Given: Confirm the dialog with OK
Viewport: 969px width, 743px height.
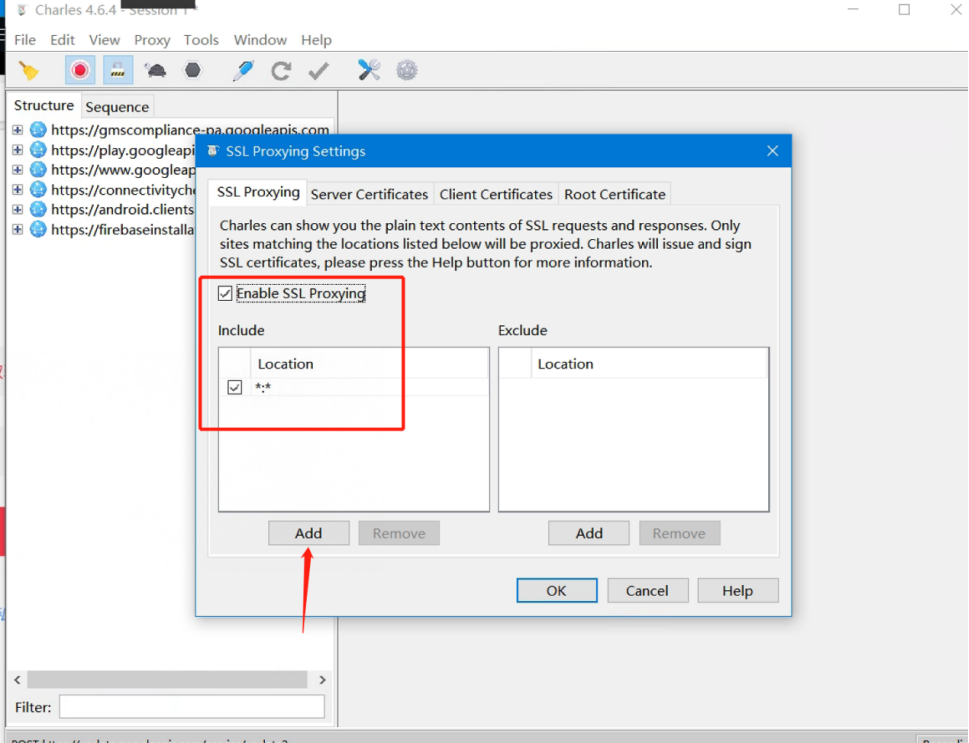Looking at the screenshot, I should coord(557,590).
